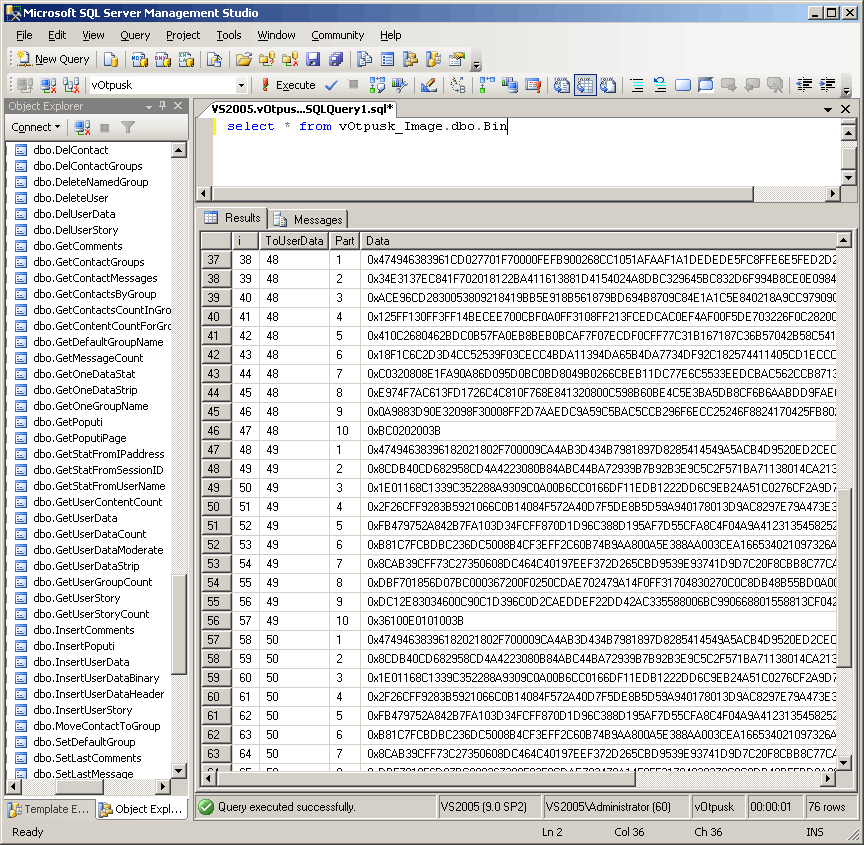Switch to the Object Explorer bottom tab
This screenshot has width=864, height=845.
141,809
